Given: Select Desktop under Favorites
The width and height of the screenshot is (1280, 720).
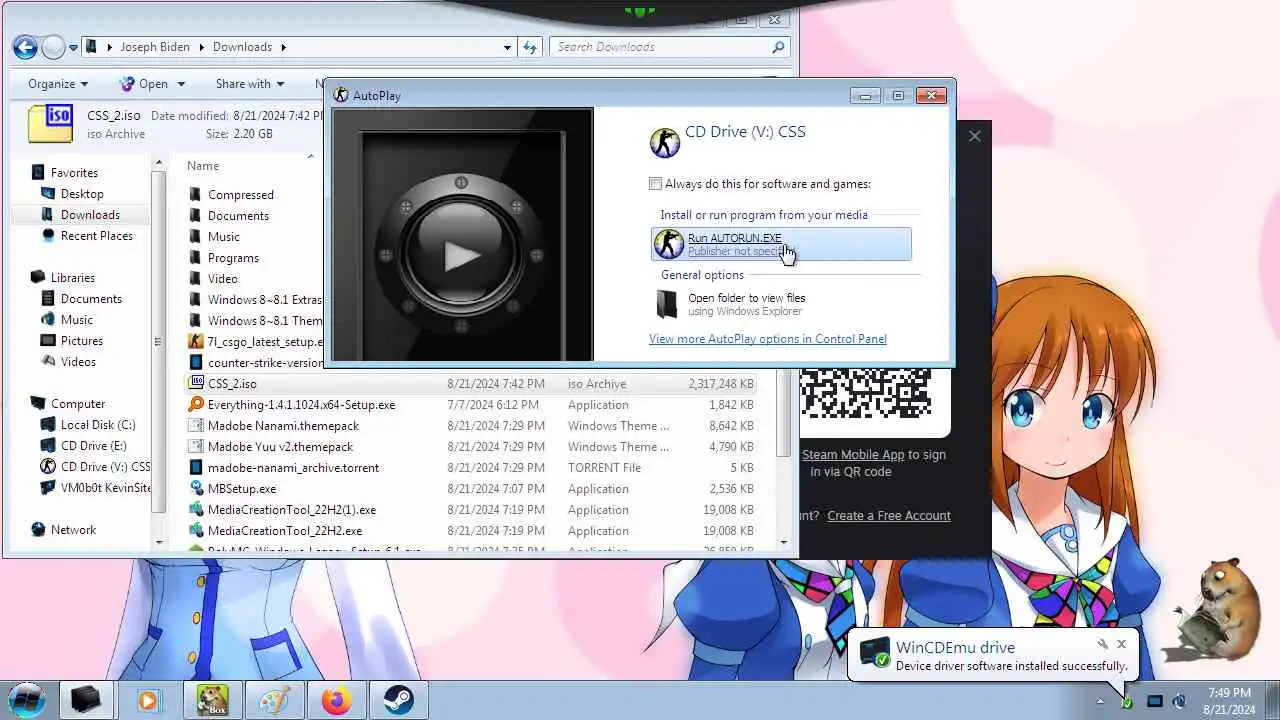Looking at the screenshot, I should pyautogui.click(x=82, y=194).
